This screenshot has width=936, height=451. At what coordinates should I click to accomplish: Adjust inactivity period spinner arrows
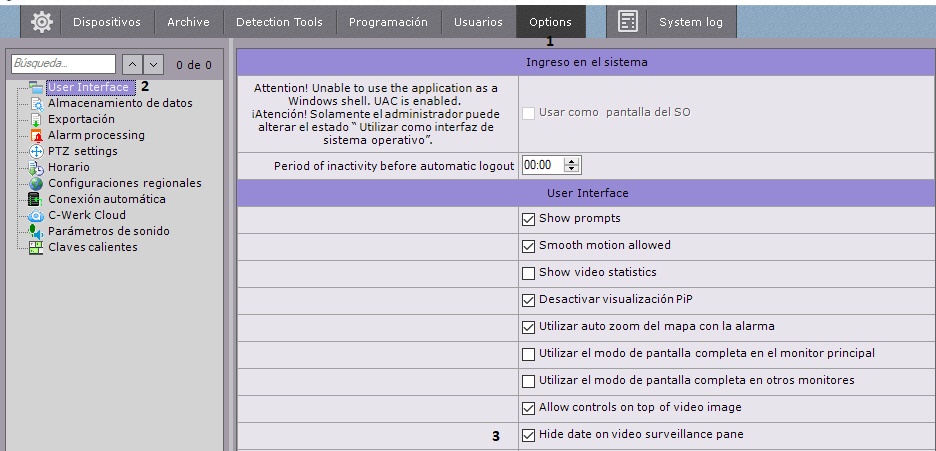pos(571,166)
